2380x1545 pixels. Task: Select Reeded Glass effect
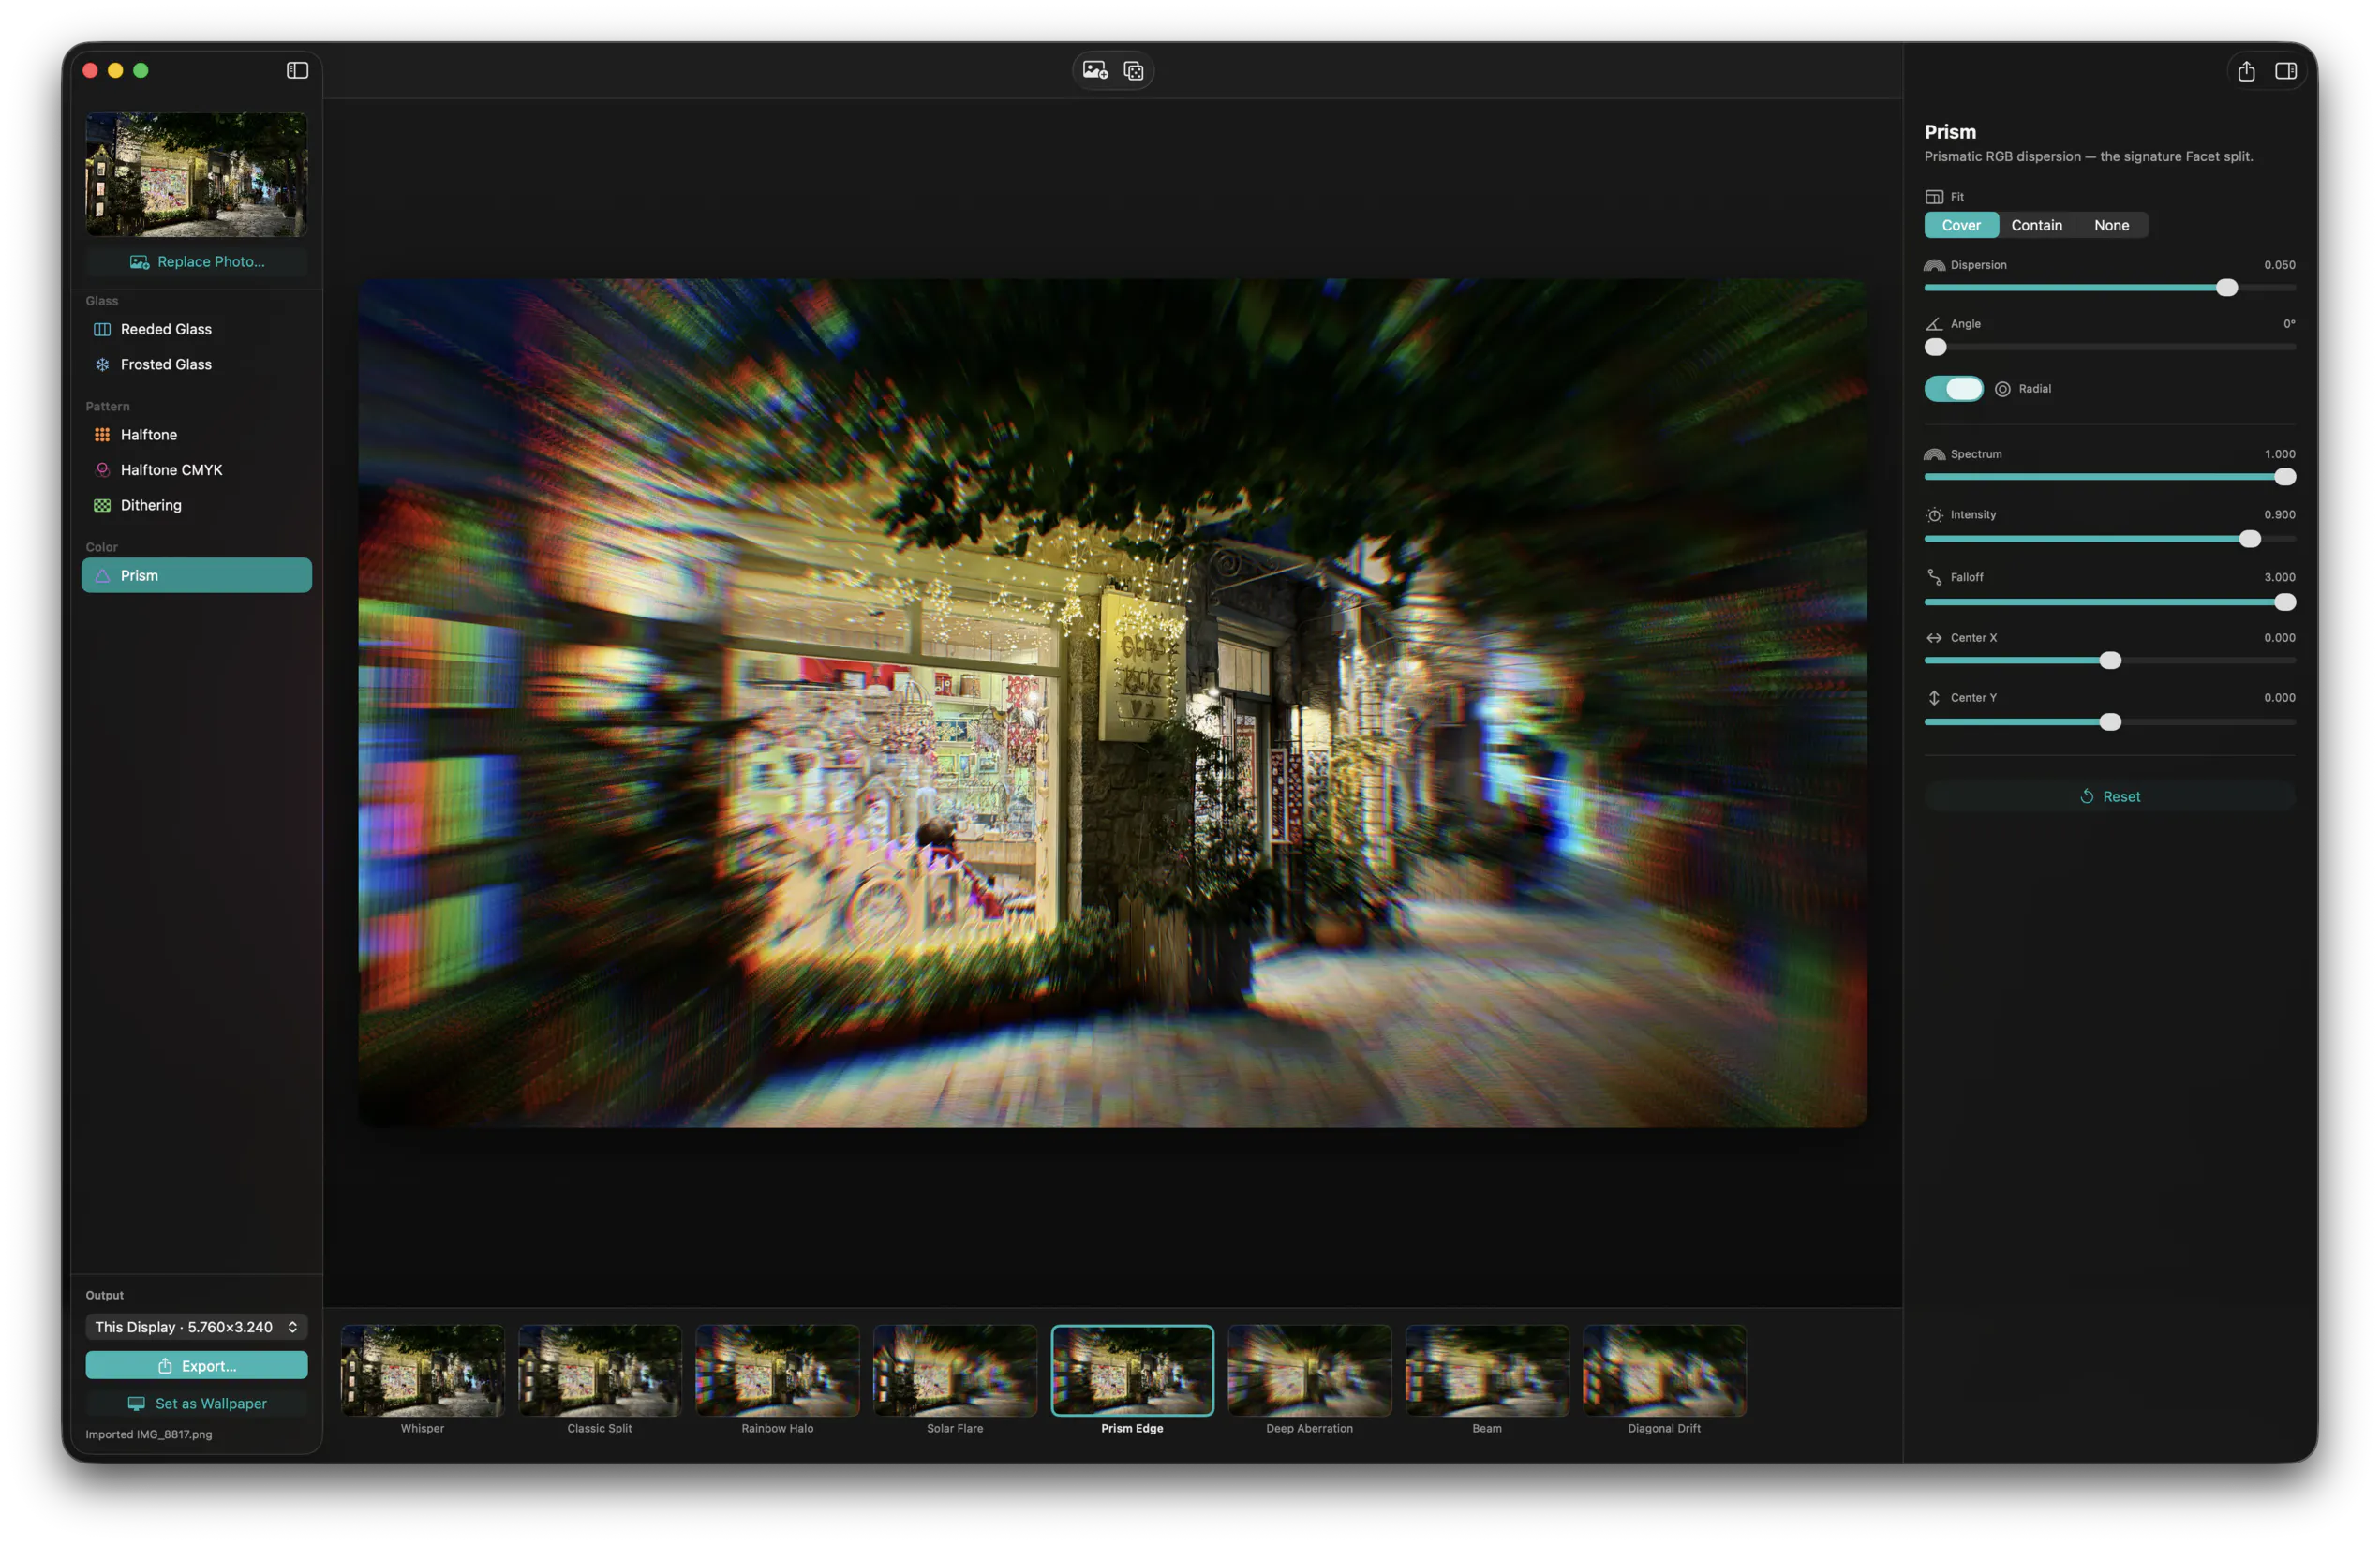coord(196,329)
